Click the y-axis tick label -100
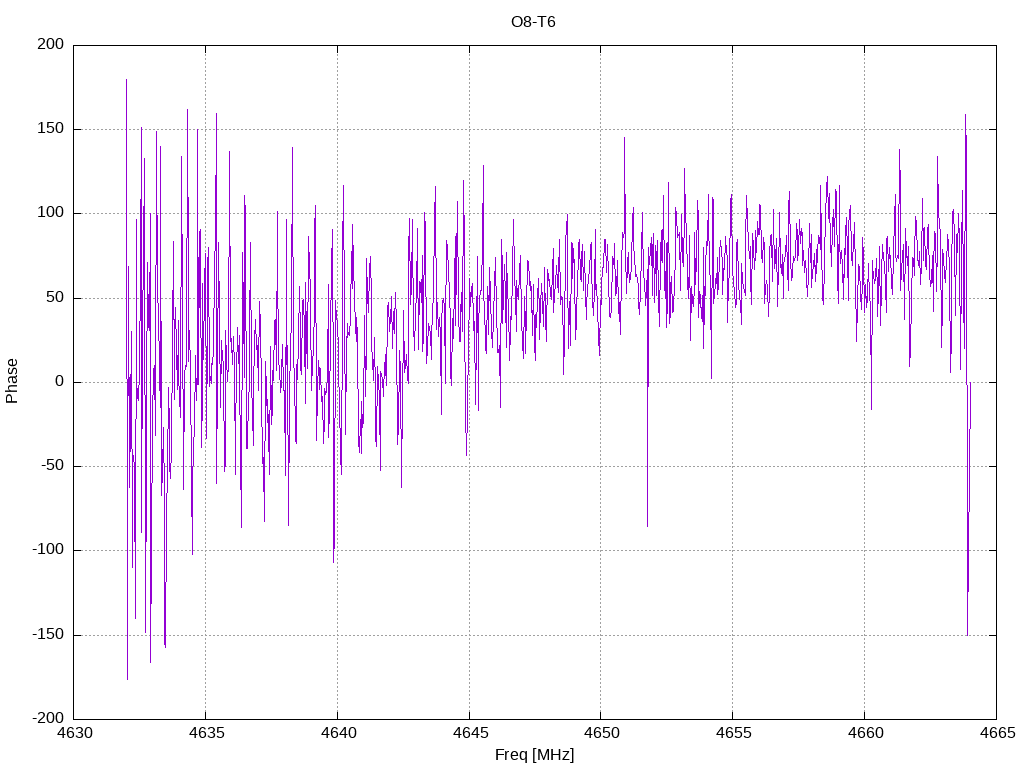 pyautogui.click(x=48, y=550)
